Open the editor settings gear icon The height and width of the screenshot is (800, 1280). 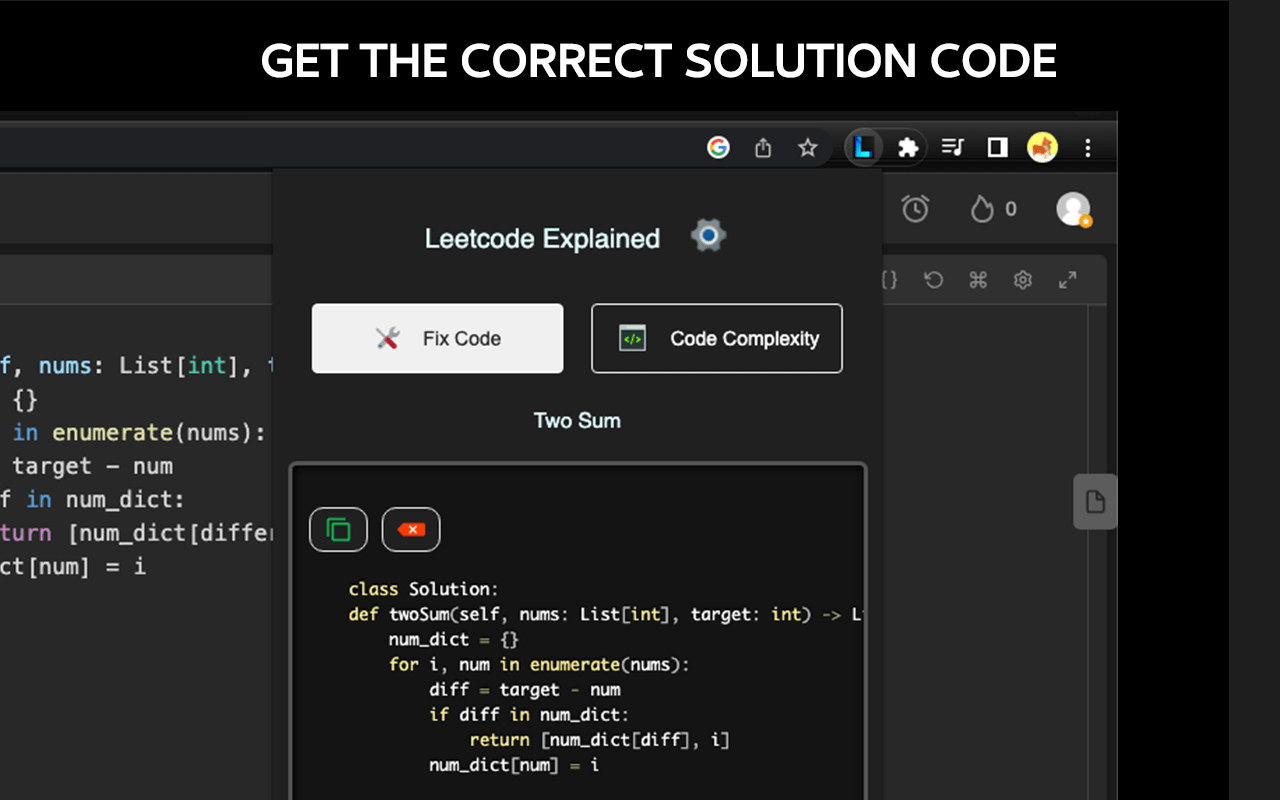coord(1022,280)
